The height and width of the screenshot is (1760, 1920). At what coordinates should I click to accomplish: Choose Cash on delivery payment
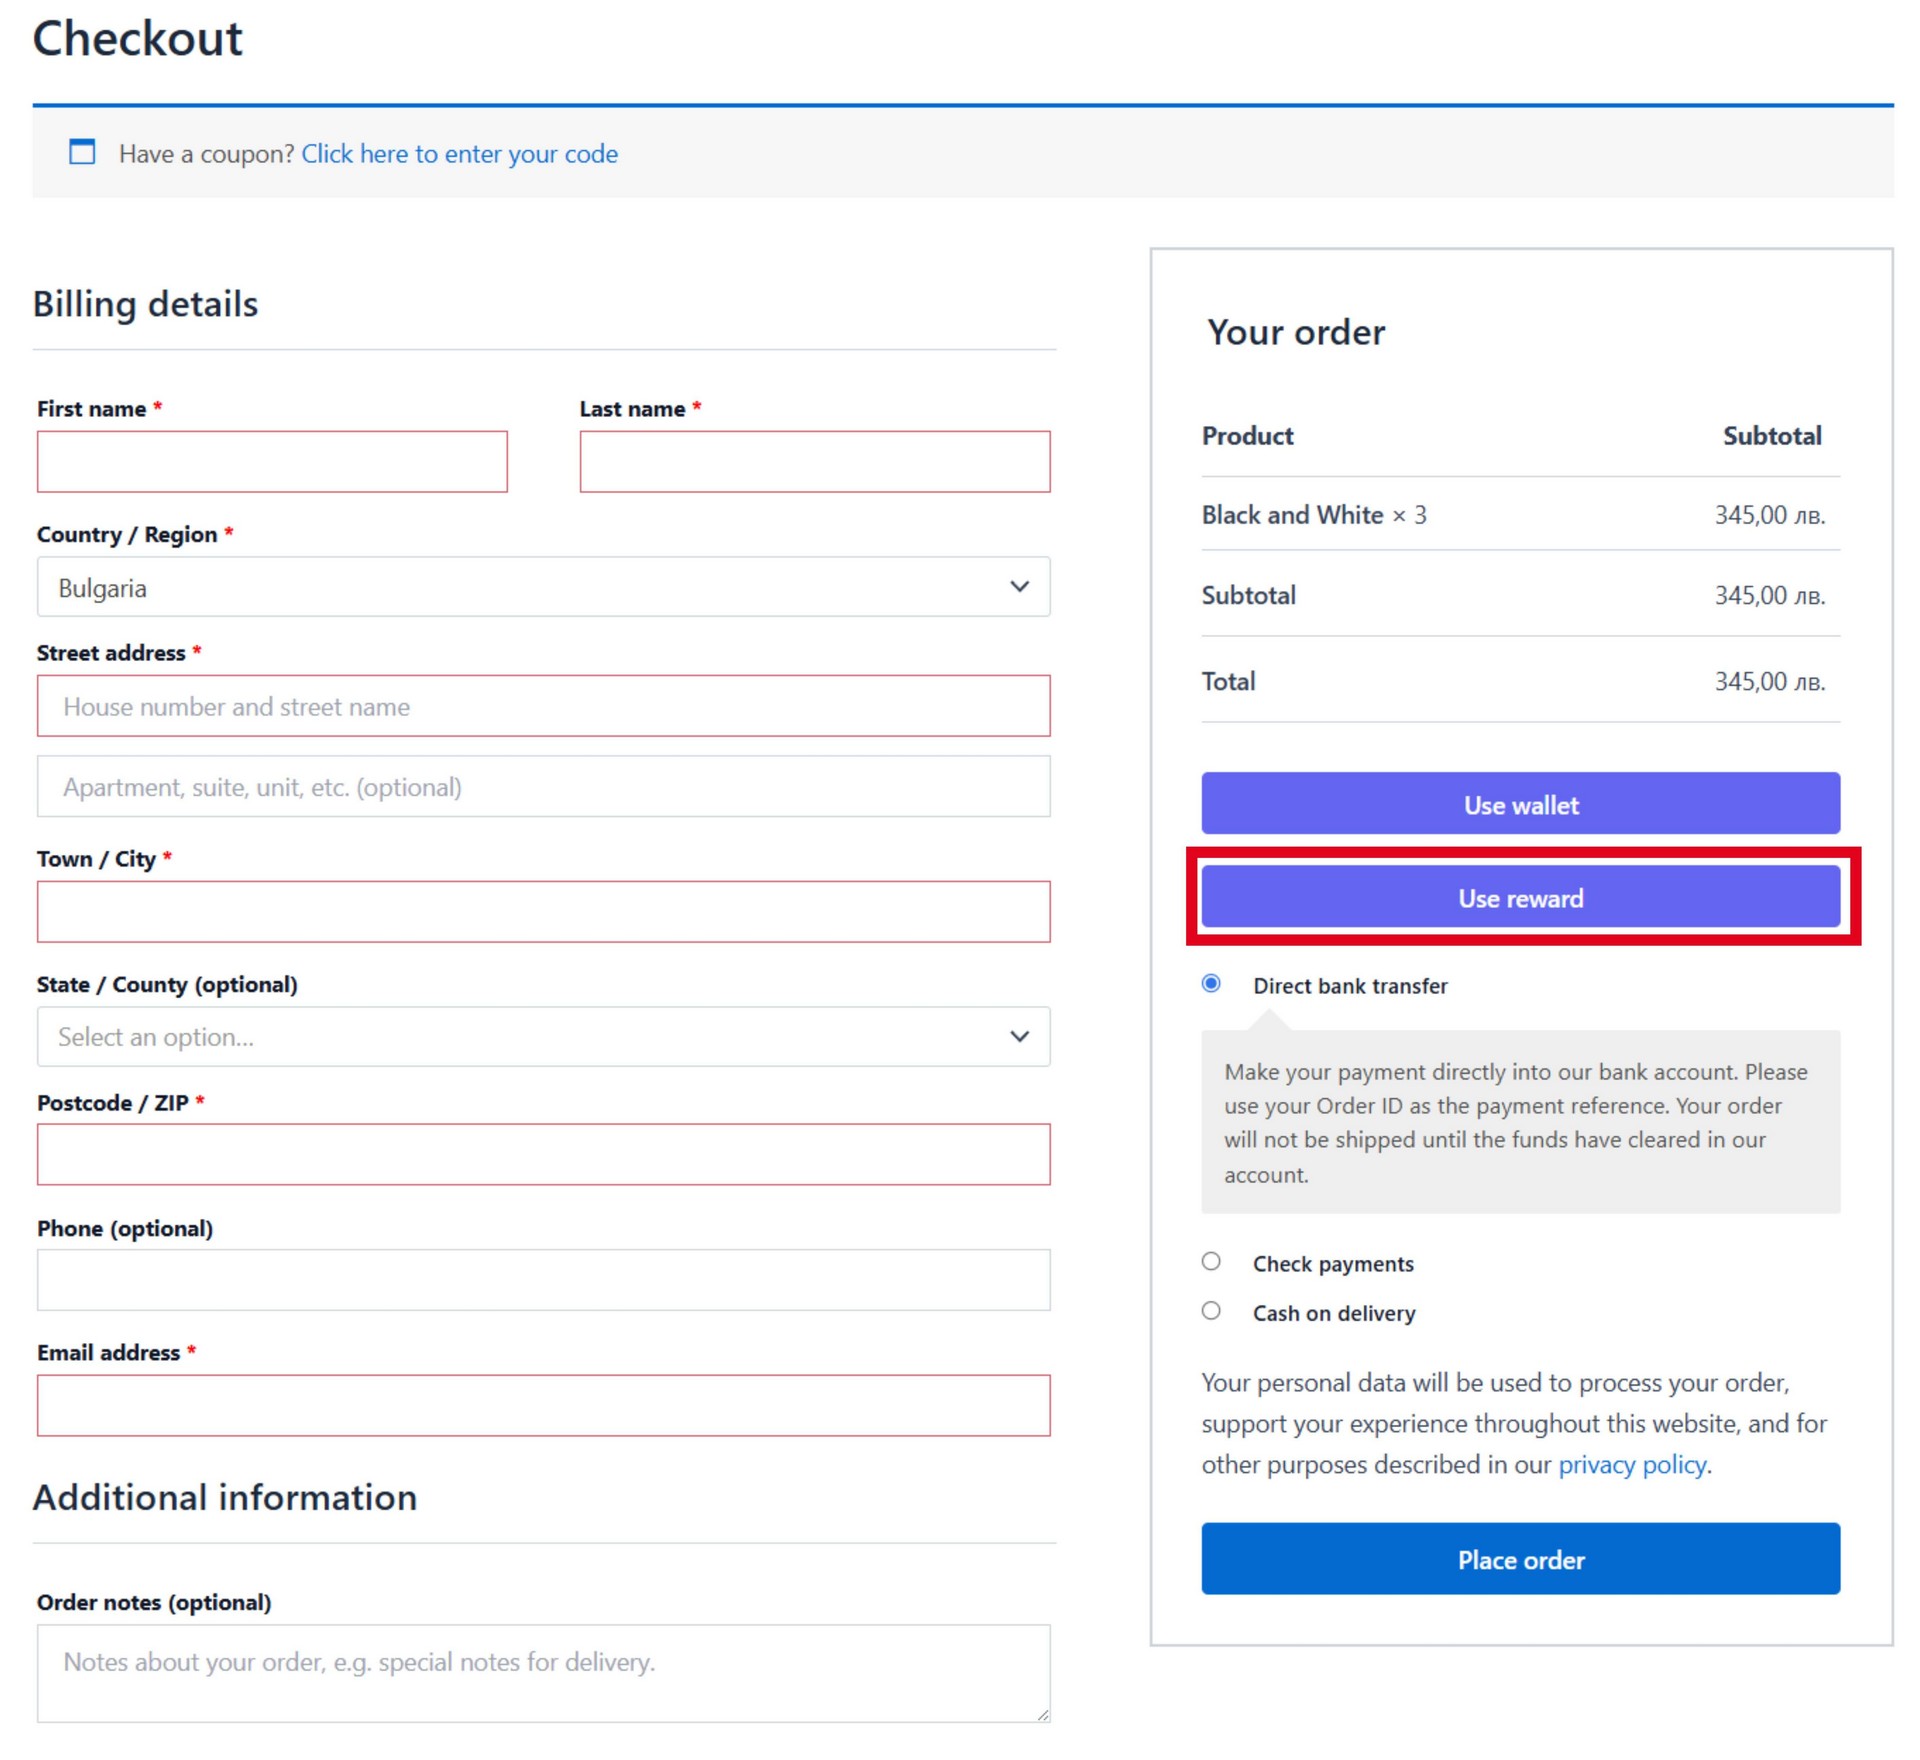tap(1211, 1311)
